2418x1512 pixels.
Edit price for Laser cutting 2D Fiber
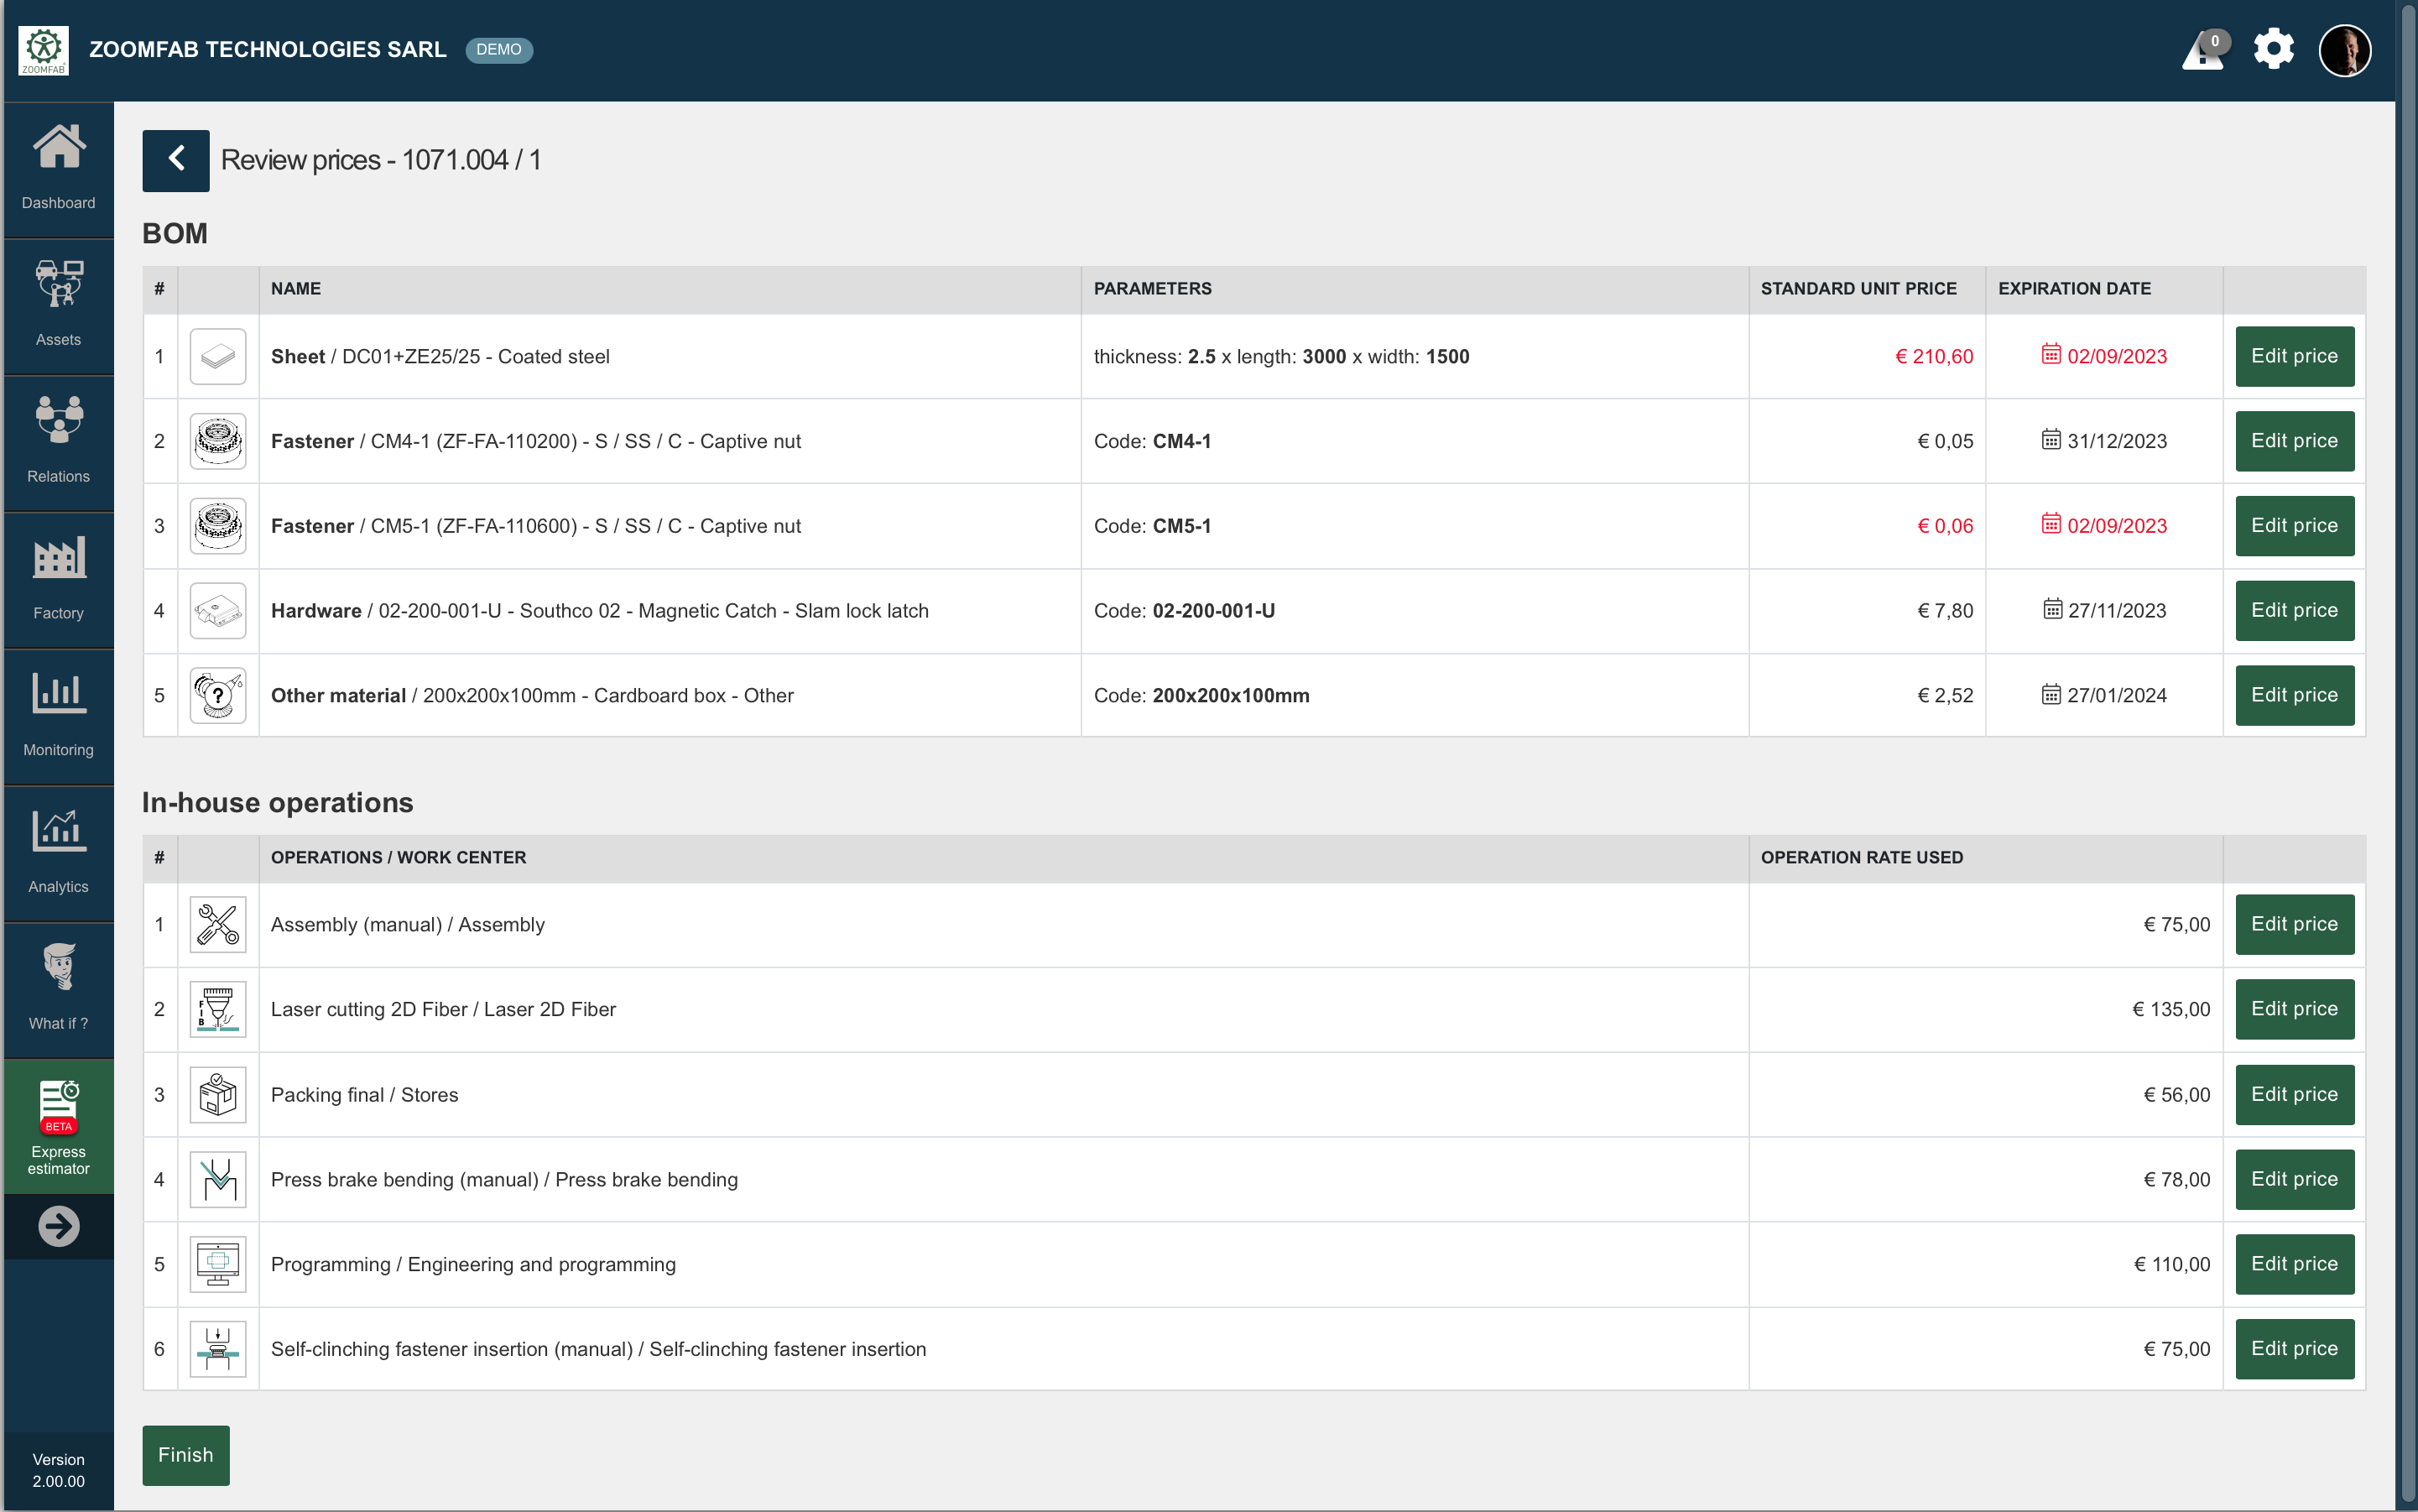2294,1009
